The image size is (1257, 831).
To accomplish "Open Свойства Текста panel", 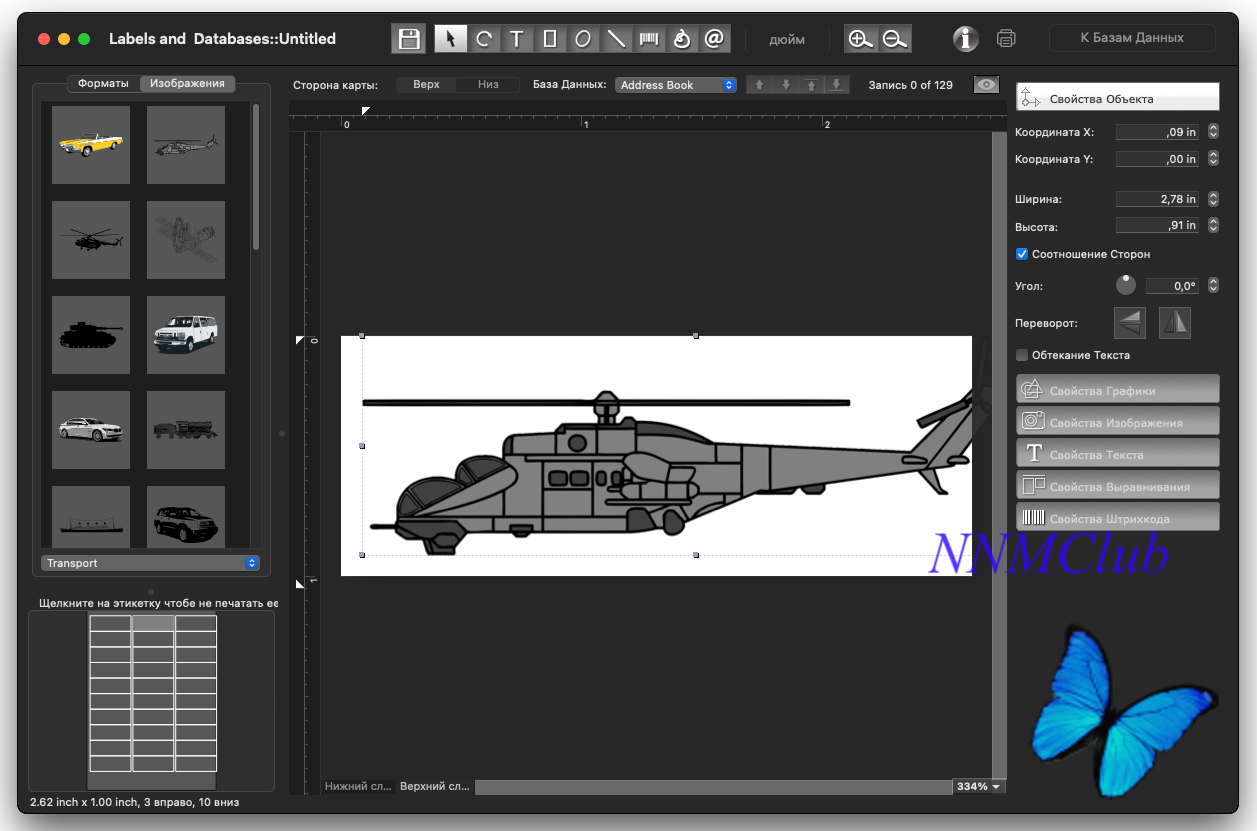I will pyautogui.click(x=1118, y=453).
